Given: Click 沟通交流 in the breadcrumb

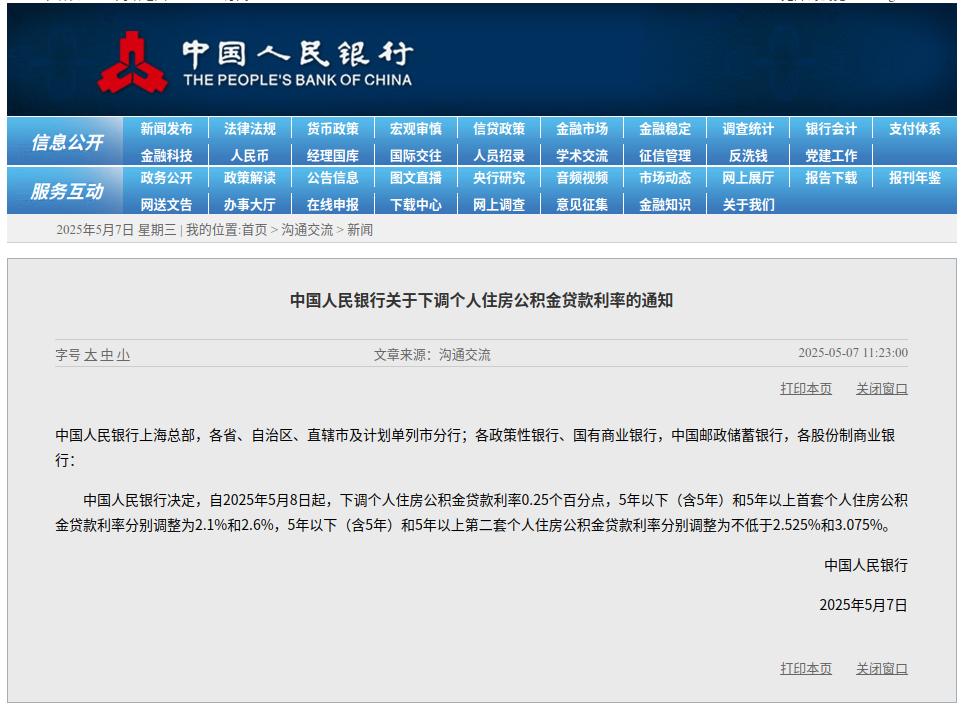Looking at the screenshot, I should [x=307, y=230].
